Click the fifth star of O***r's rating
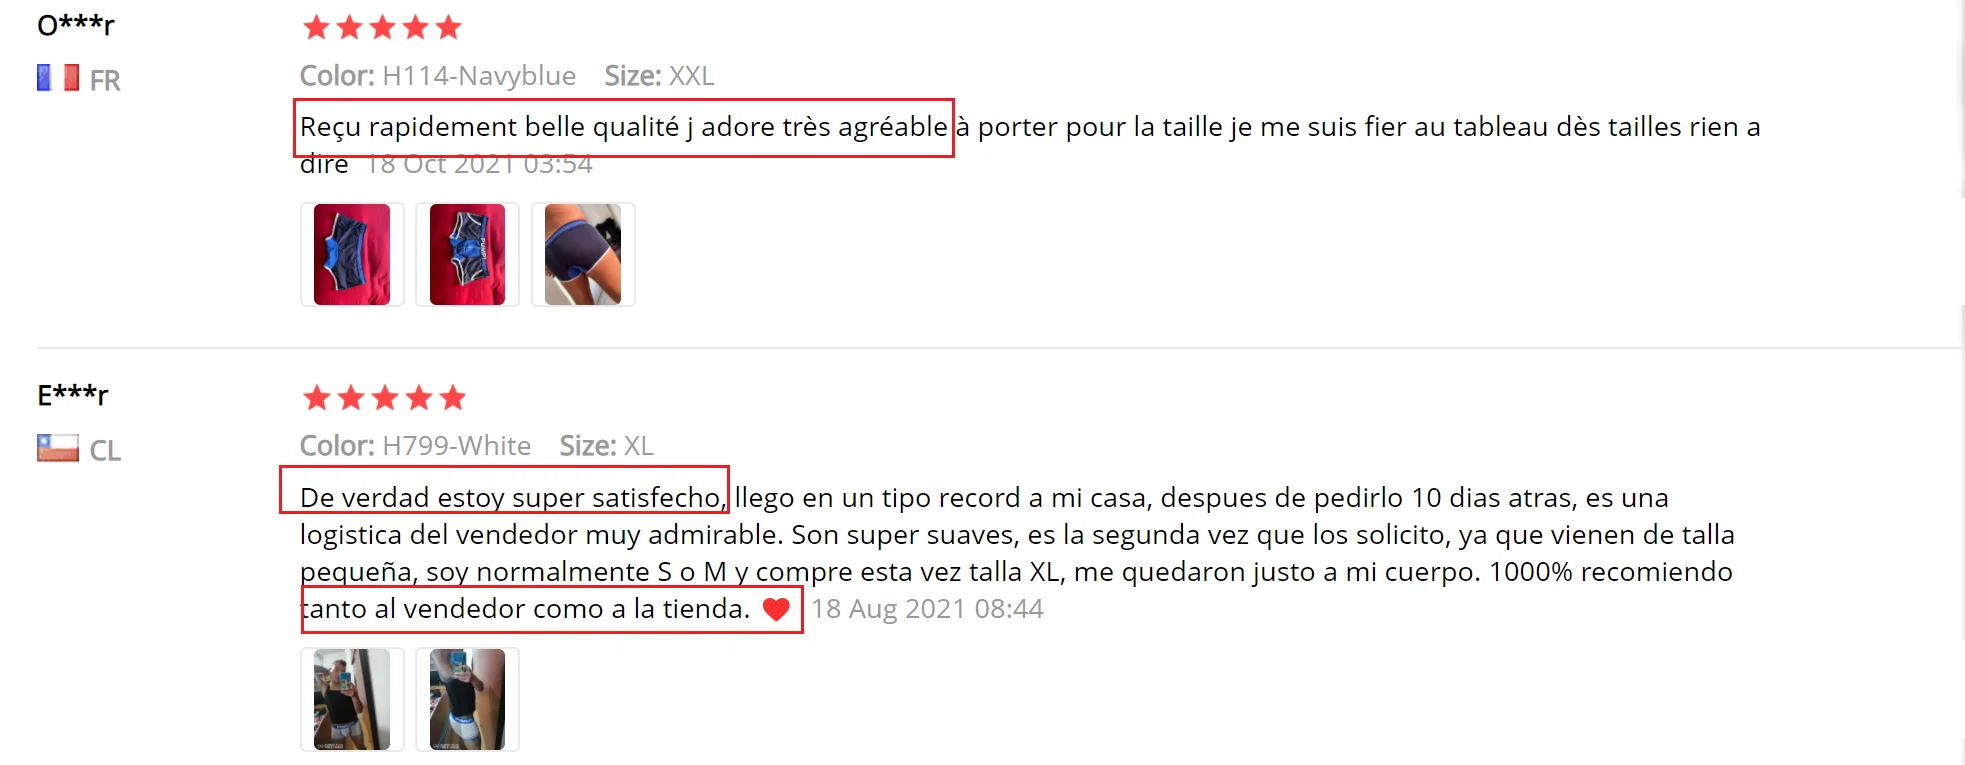Screen dimensions: 1965x765 point(449,27)
